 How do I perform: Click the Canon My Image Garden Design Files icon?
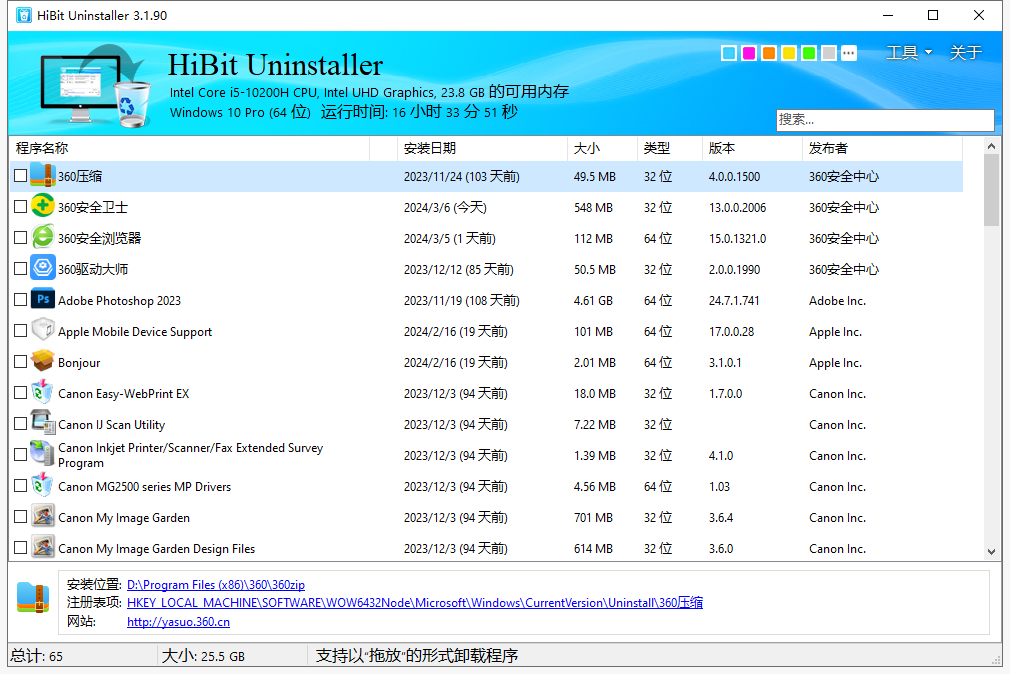click(43, 547)
